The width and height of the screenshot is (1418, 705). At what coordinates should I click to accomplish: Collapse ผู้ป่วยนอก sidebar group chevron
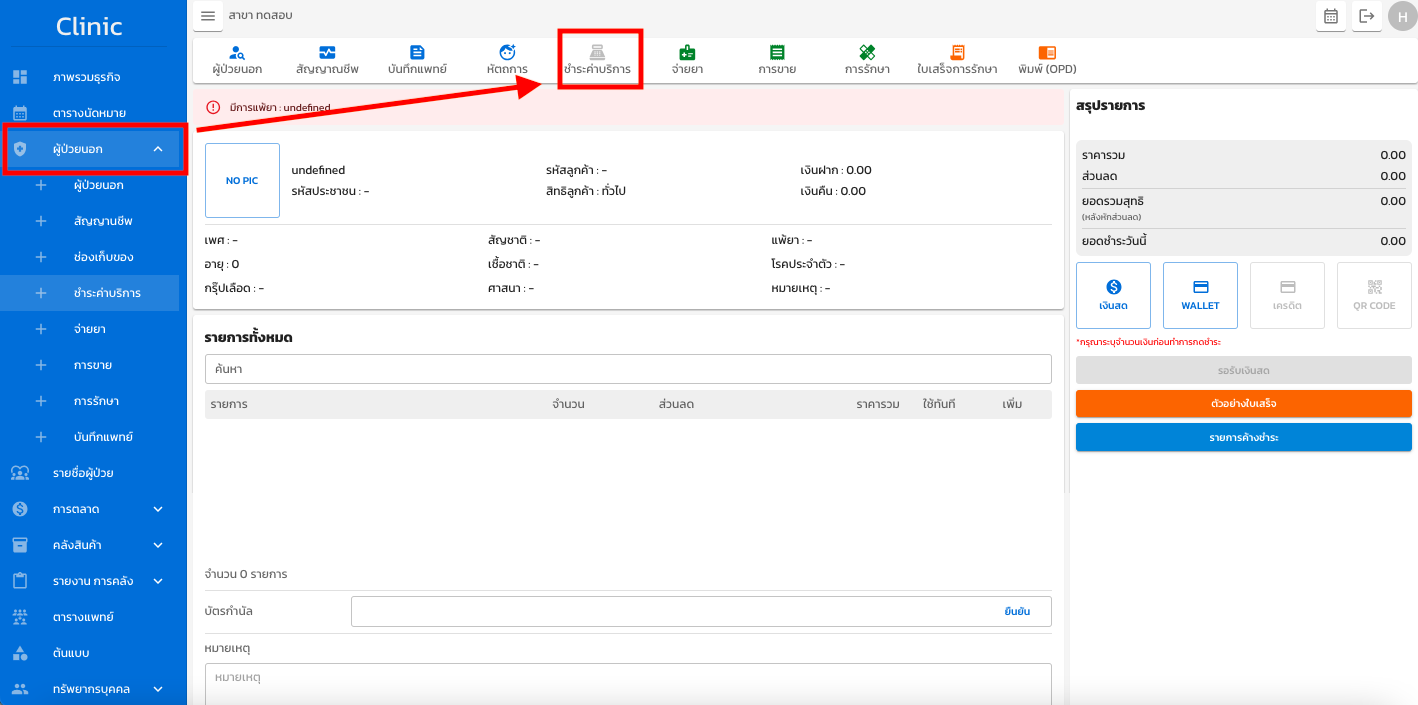click(x=158, y=149)
